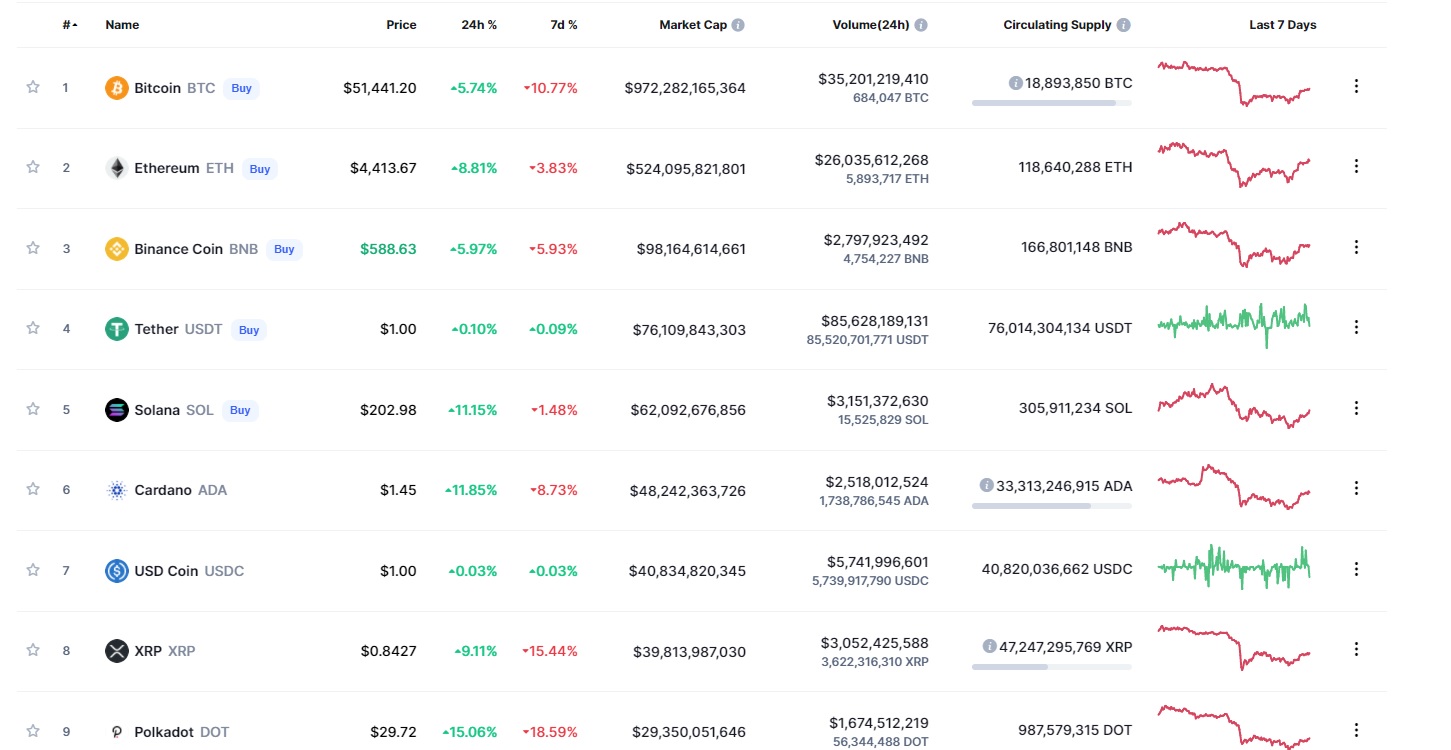Click the Polkadot logo icon

[x=117, y=732]
